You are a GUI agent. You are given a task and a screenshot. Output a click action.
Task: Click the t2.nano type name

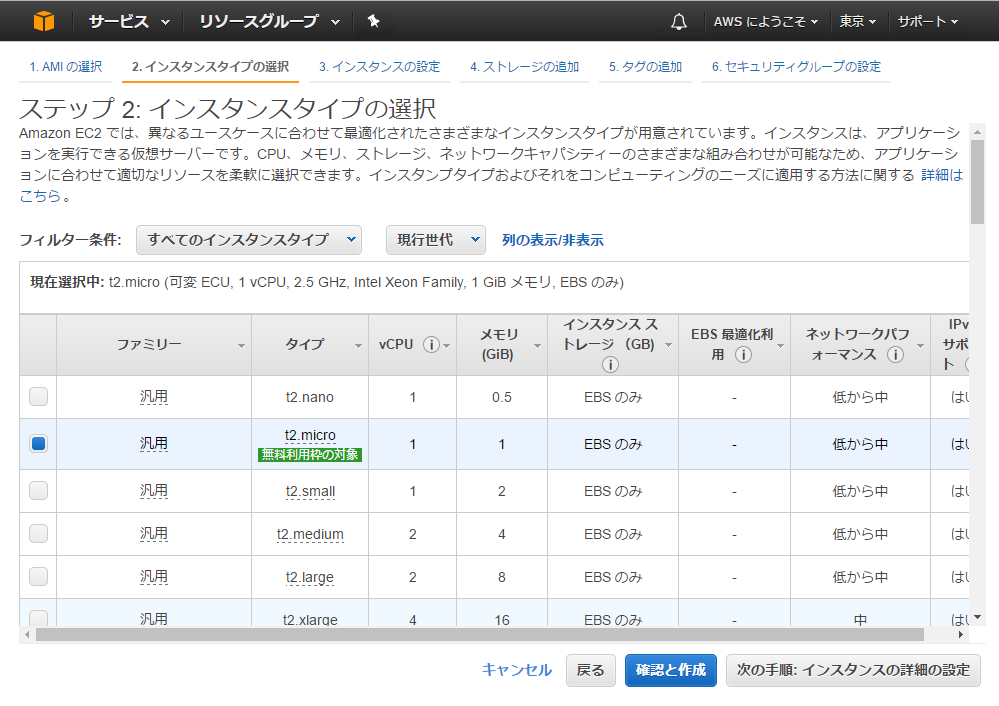[310, 397]
